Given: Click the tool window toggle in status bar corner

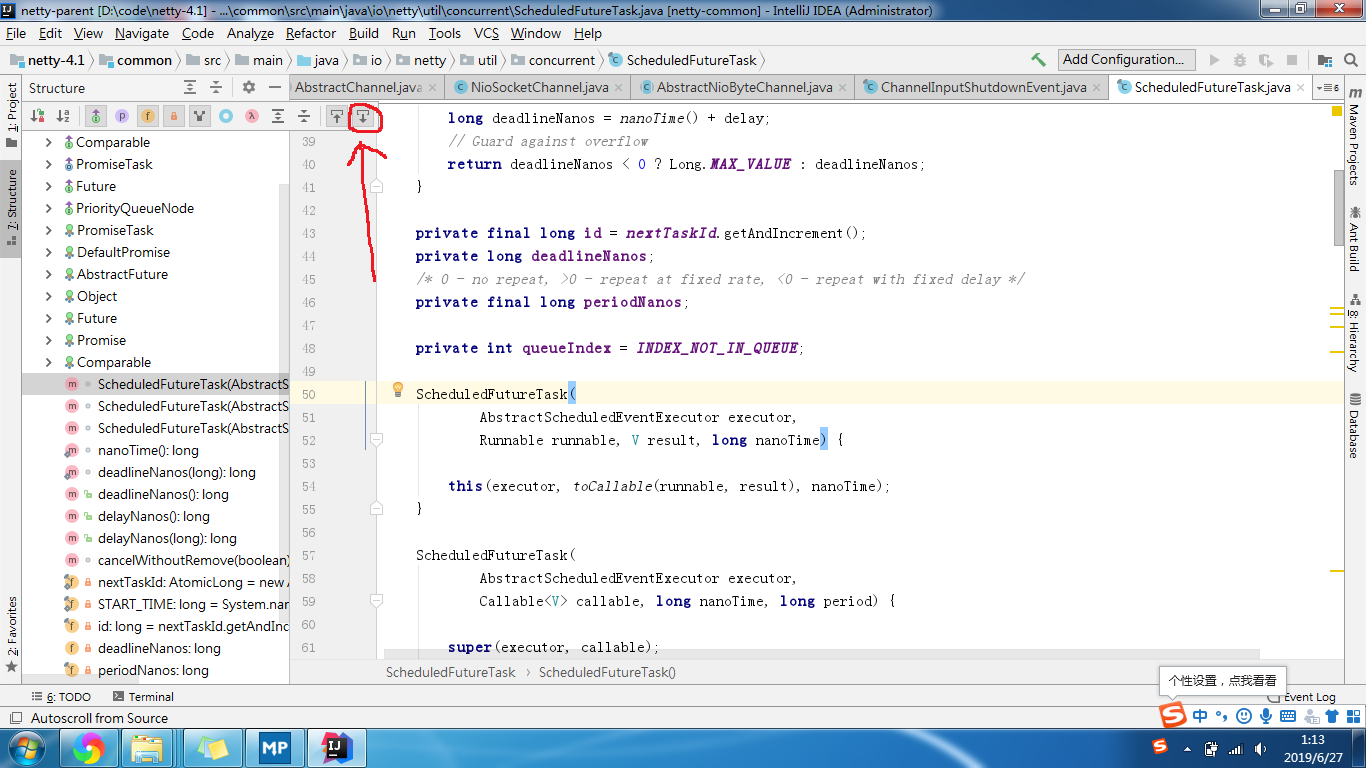Looking at the screenshot, I should pos(15,718).
